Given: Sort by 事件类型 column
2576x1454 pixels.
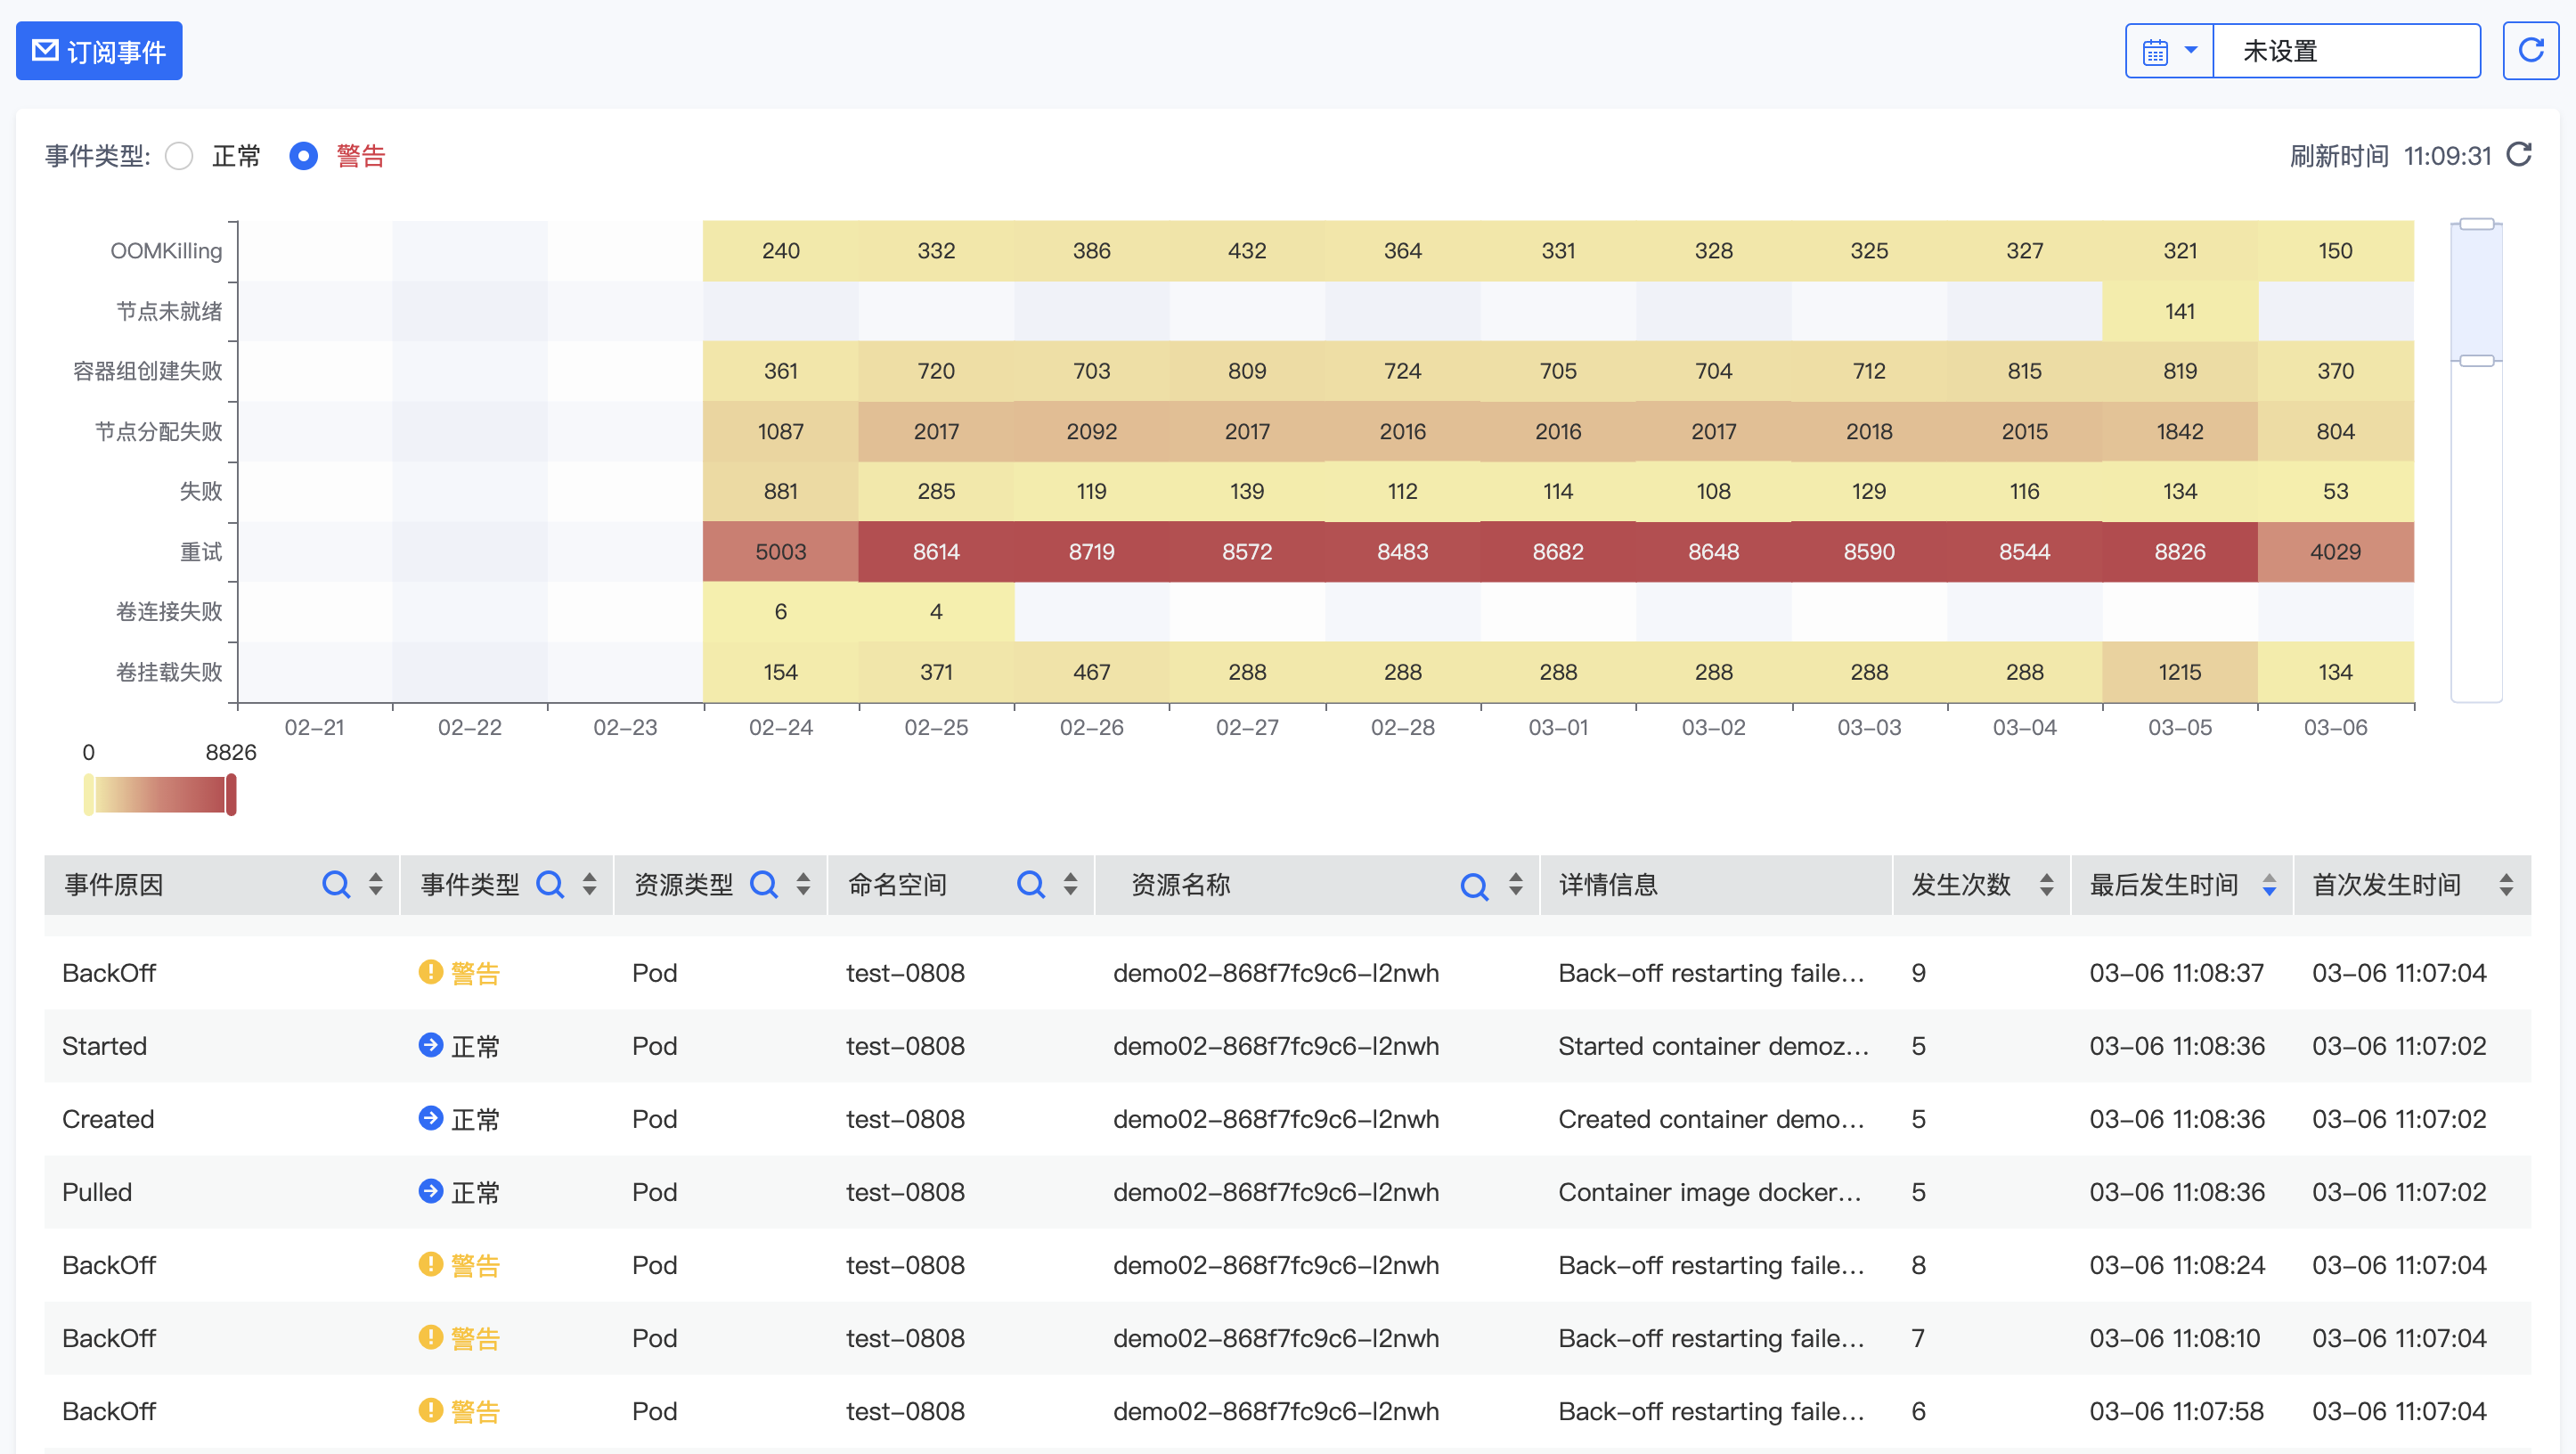Looking at the screenshot, I should tap(590, 884).
